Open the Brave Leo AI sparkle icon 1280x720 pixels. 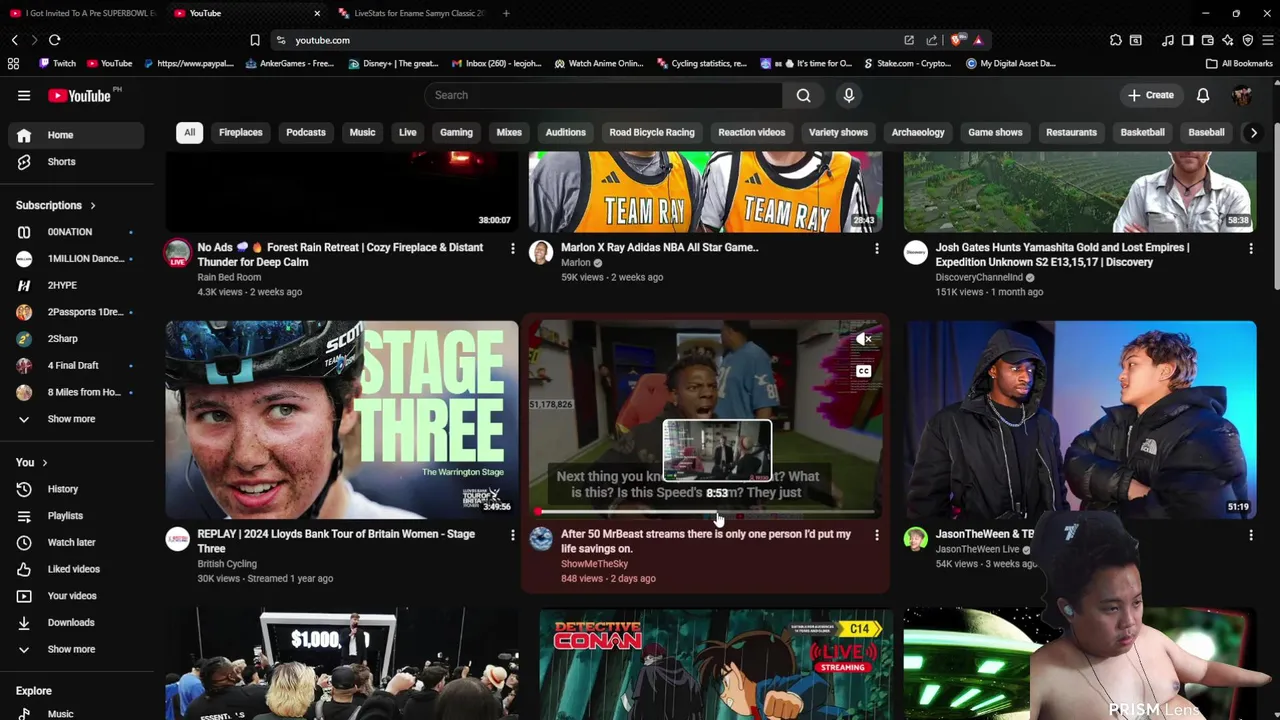[x=1227, y=40]
